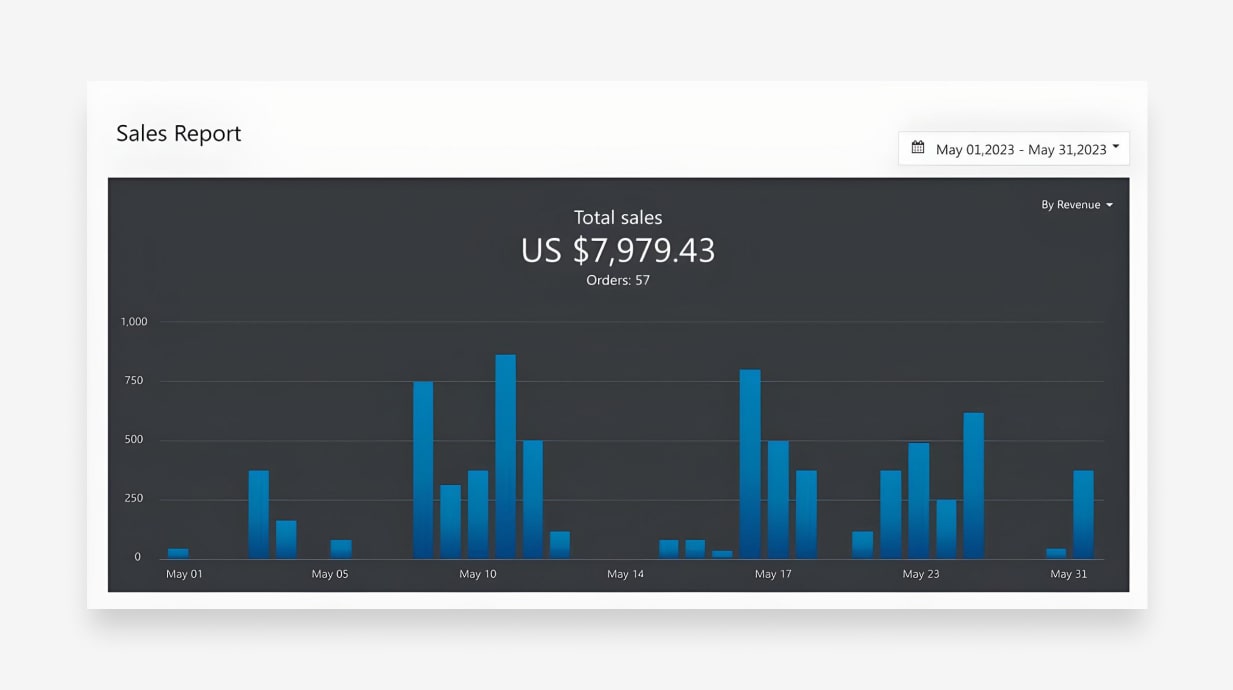Click the small bar above May 05 label
1233x690 pixels.
[341, 549]
